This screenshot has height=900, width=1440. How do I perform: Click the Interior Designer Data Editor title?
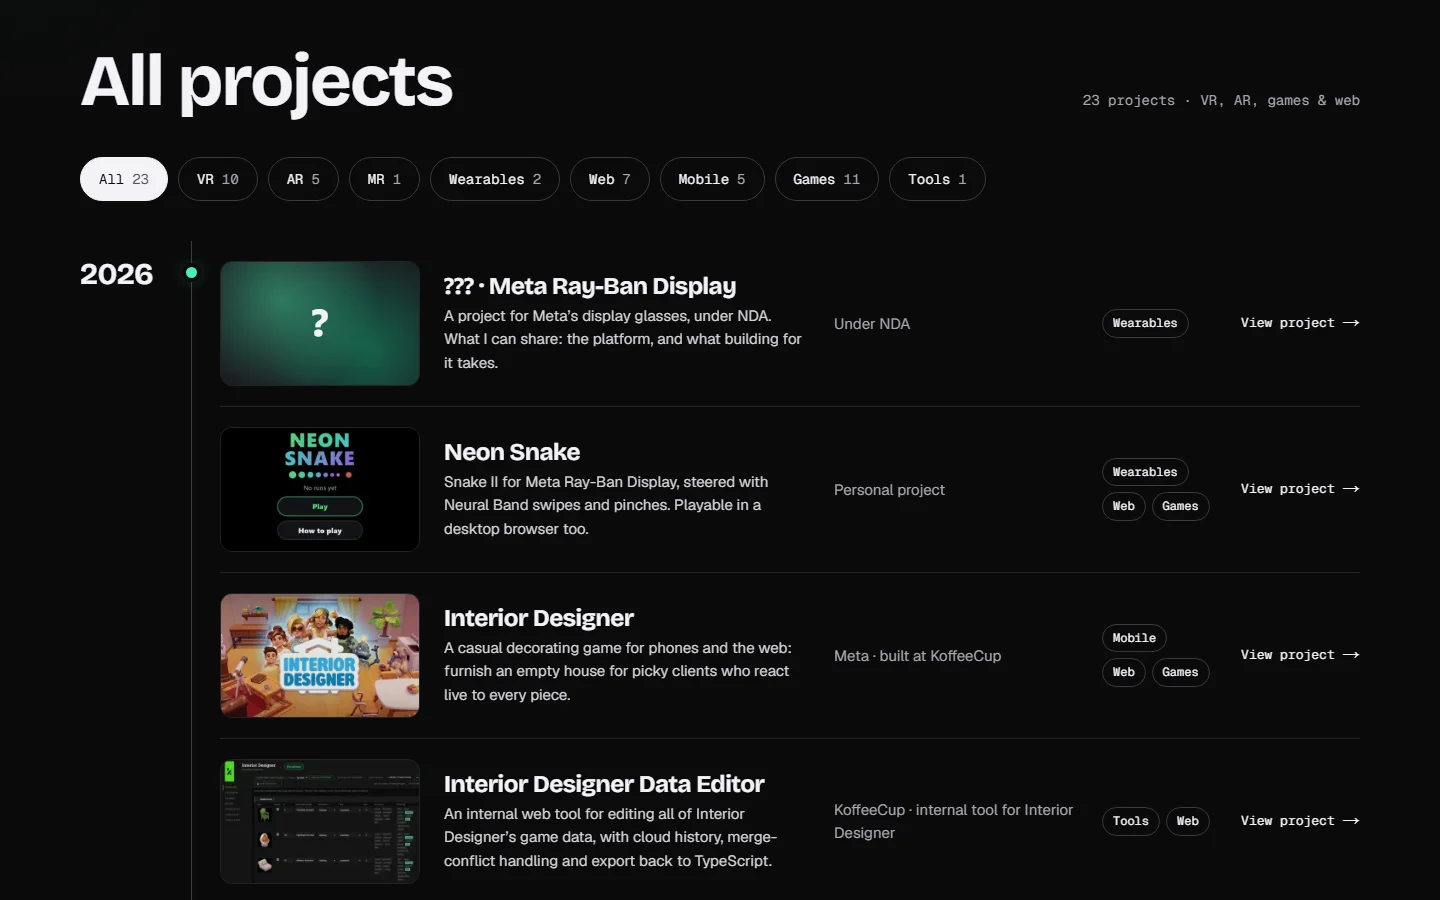(x=604, y=784)
